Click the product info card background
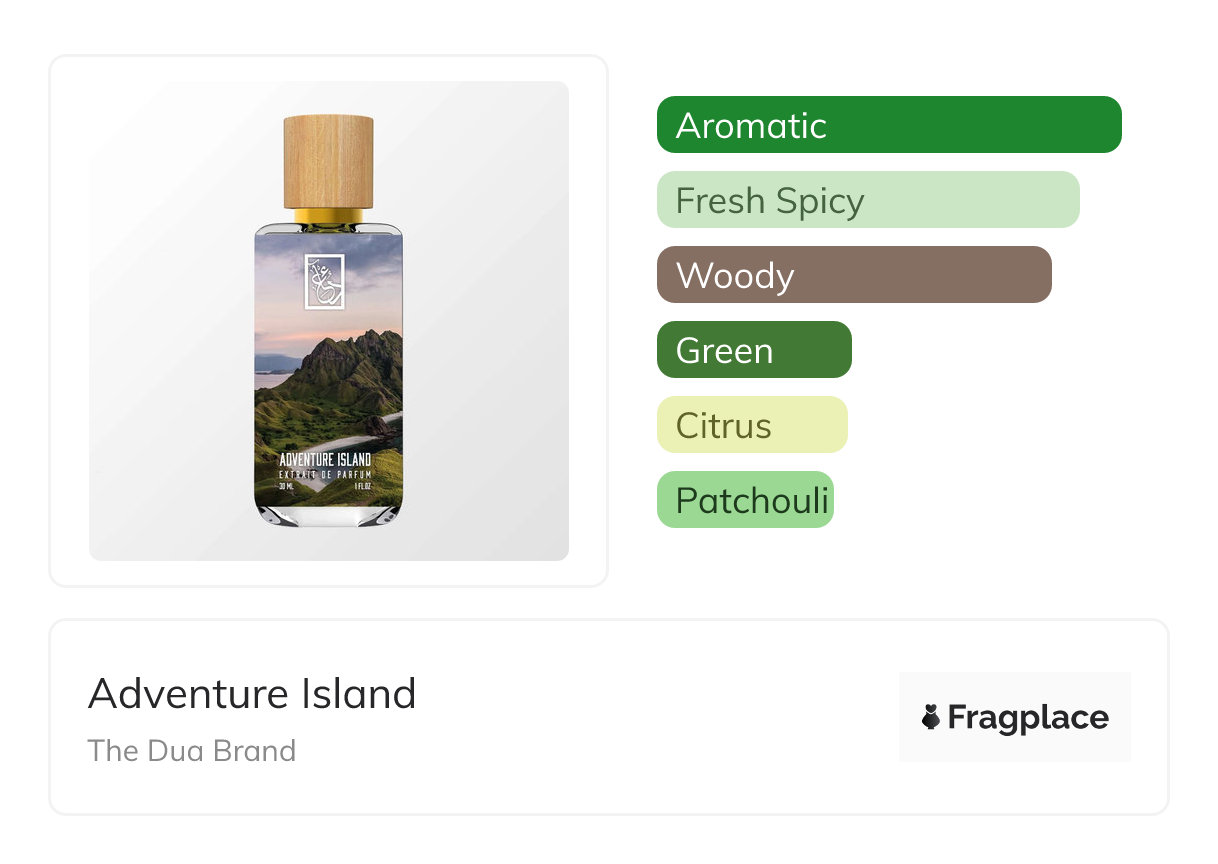The height and width of the screenshot is (864, 1218). point(608,717)
